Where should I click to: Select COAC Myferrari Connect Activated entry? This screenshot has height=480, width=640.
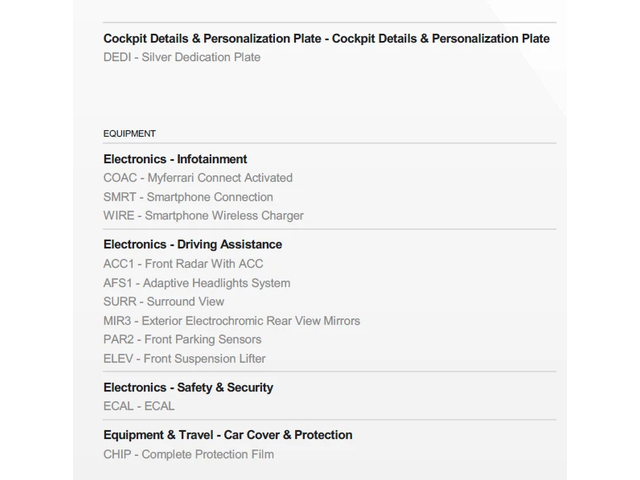click(197, 178)
